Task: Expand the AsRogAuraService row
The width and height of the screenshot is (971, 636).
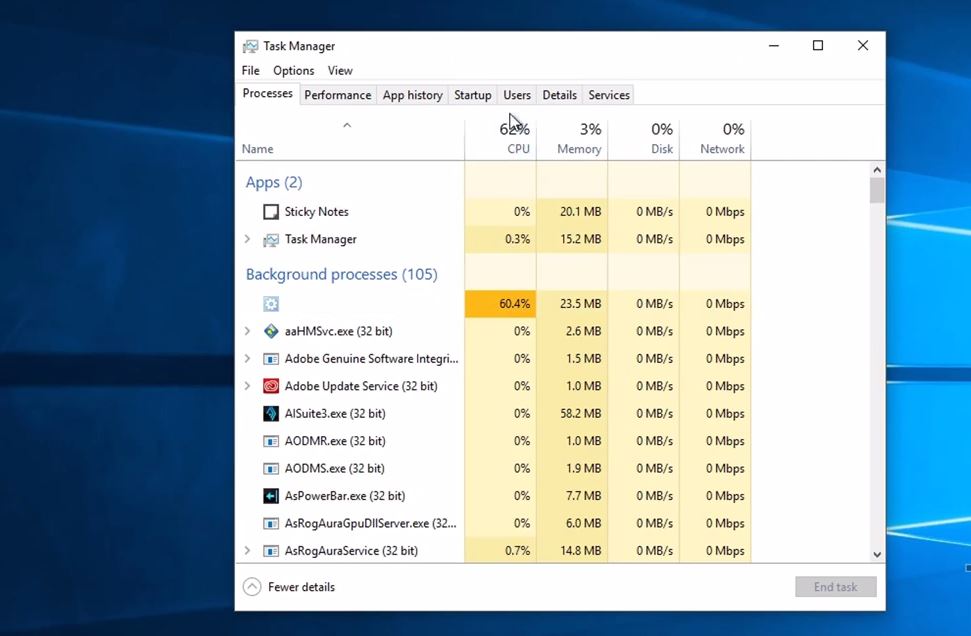Action: 247,551
